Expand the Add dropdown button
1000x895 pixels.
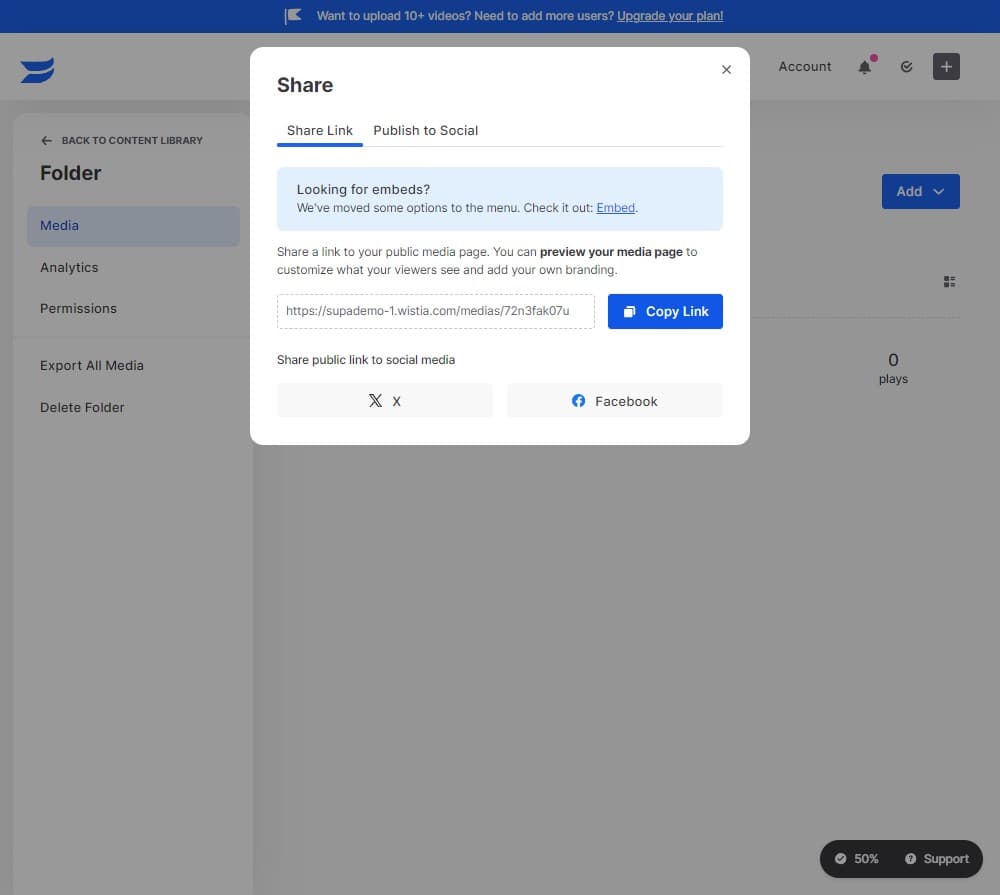[x=920, y=191]
